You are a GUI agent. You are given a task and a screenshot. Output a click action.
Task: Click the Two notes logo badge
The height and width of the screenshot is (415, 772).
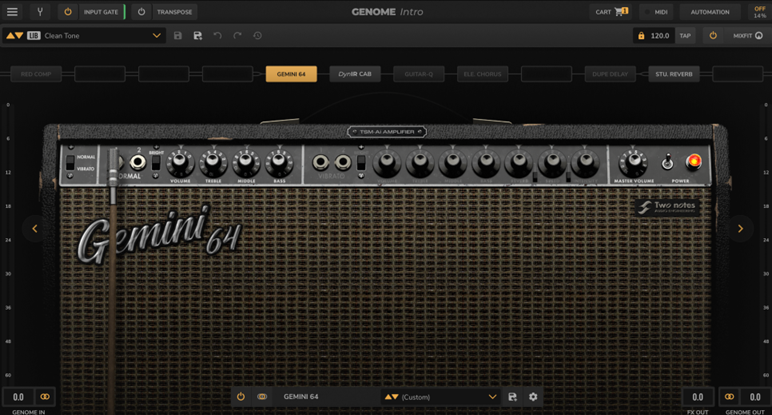point(667,207)
